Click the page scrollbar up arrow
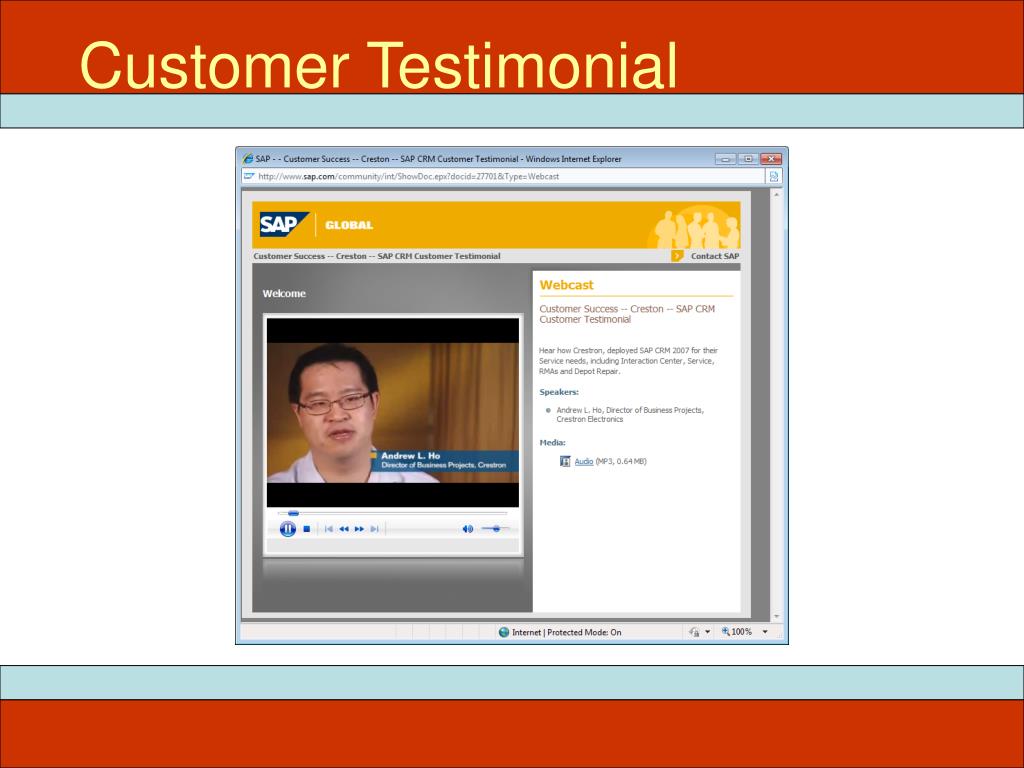This screenshot has width=1024, height=768. click(x=776, y=195)
